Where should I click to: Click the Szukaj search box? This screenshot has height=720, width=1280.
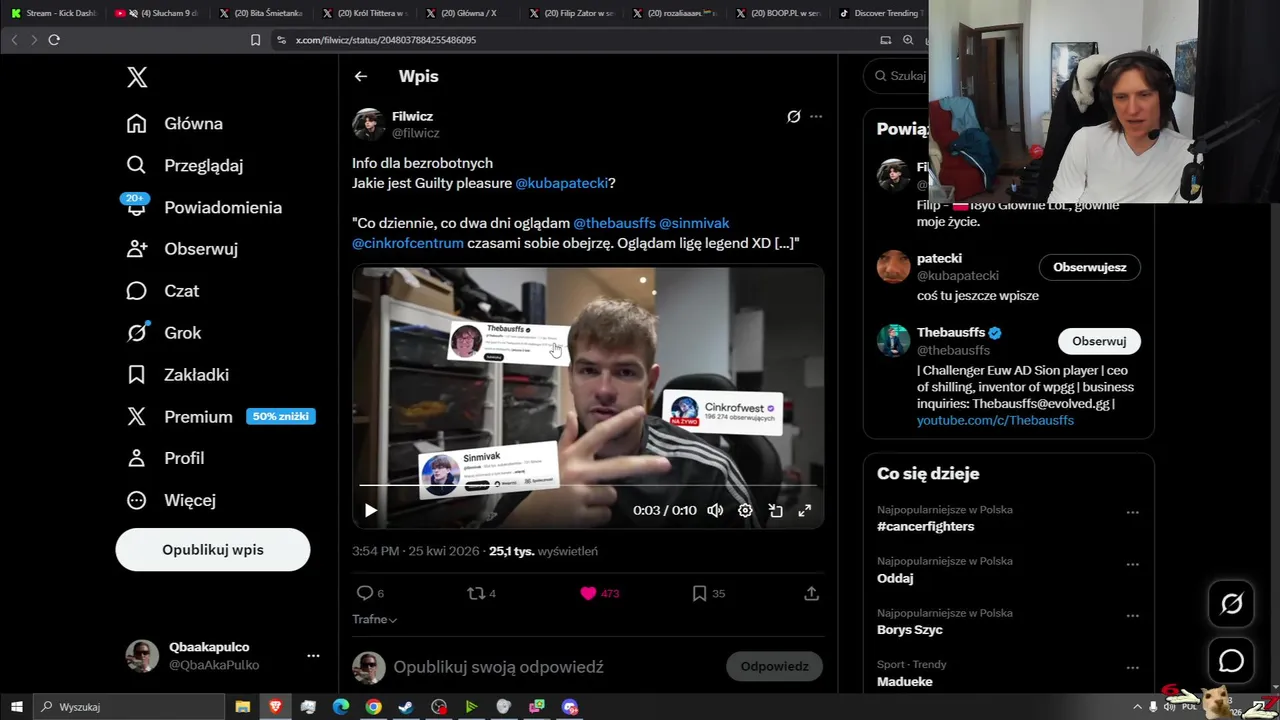[x=898, y=76]
